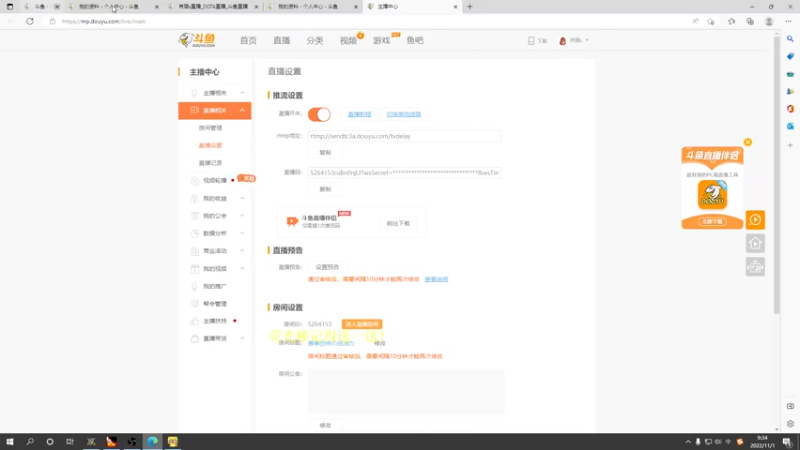Close the 斗鱼直播伴侣 floating promo

pyautogui.click(x=747, y=142)
